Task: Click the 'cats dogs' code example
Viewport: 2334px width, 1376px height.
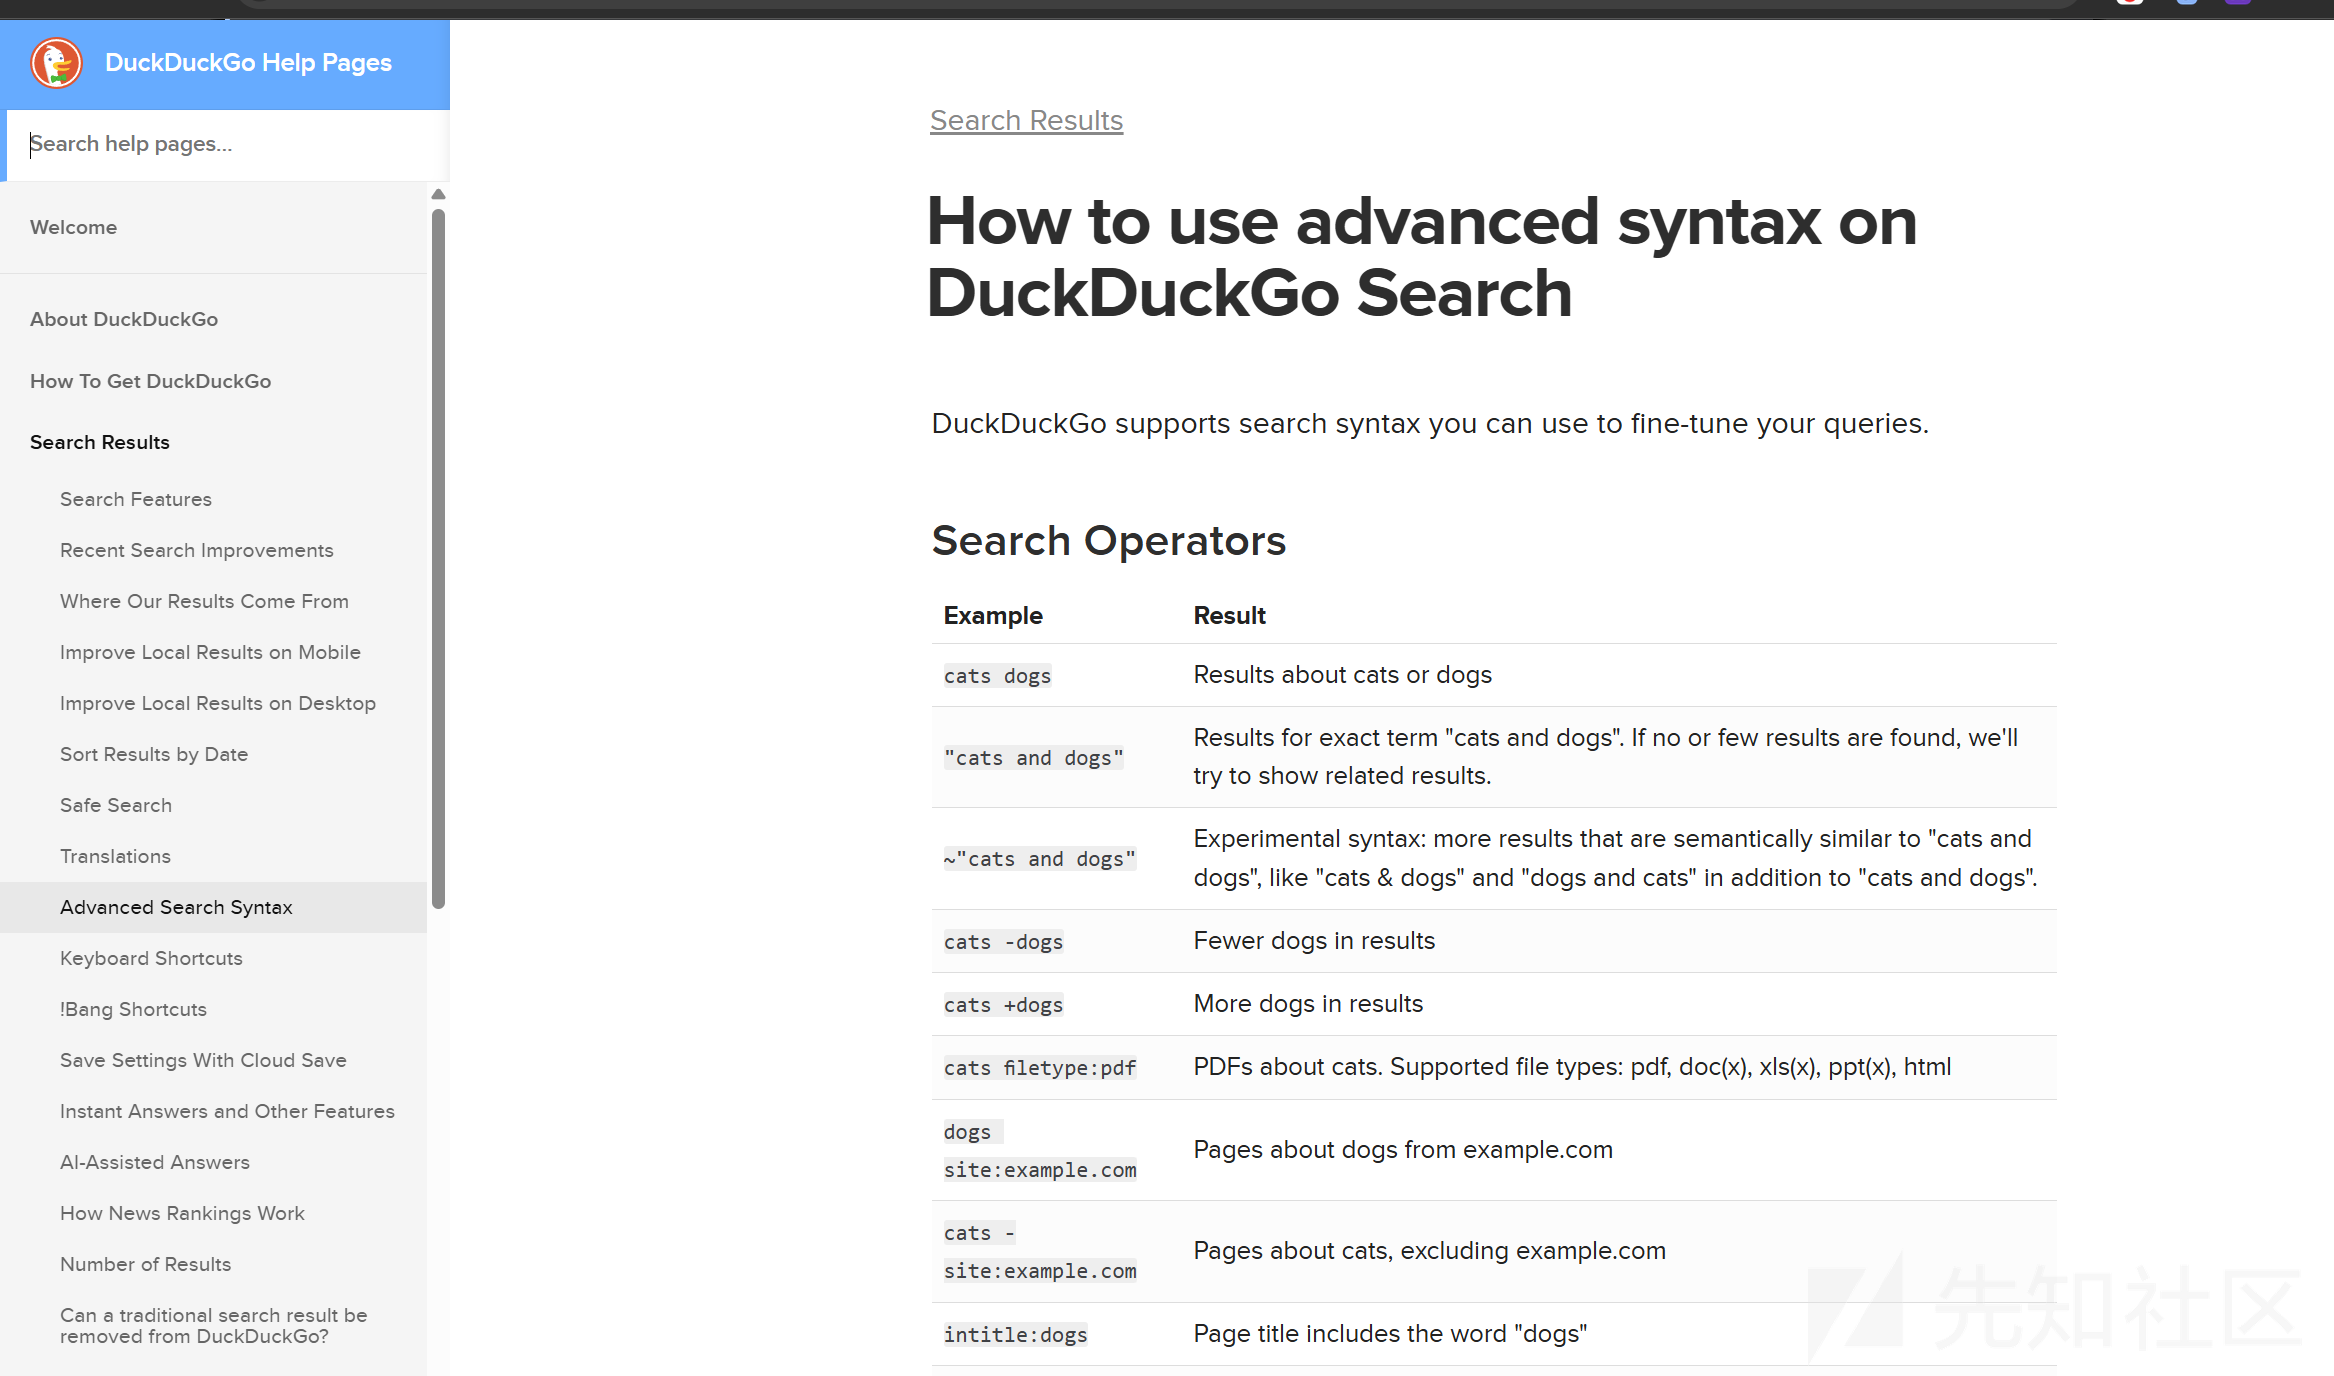Action: pyautogui.click(x=997, y=676)
